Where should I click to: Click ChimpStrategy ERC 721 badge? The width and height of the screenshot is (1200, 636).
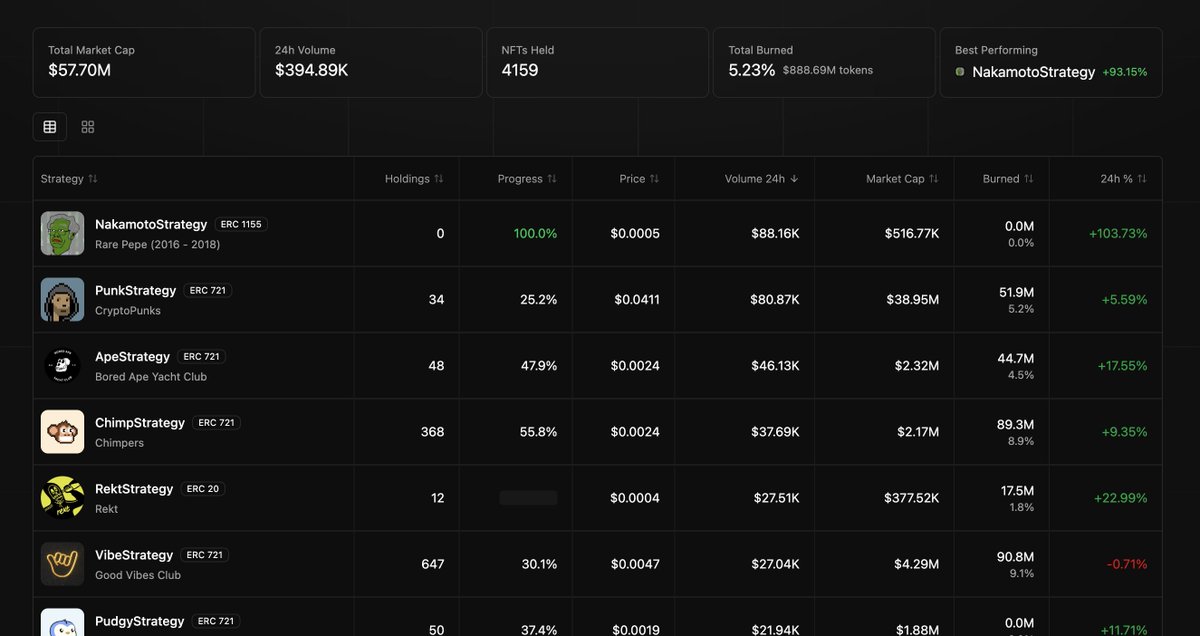point(216,422)
